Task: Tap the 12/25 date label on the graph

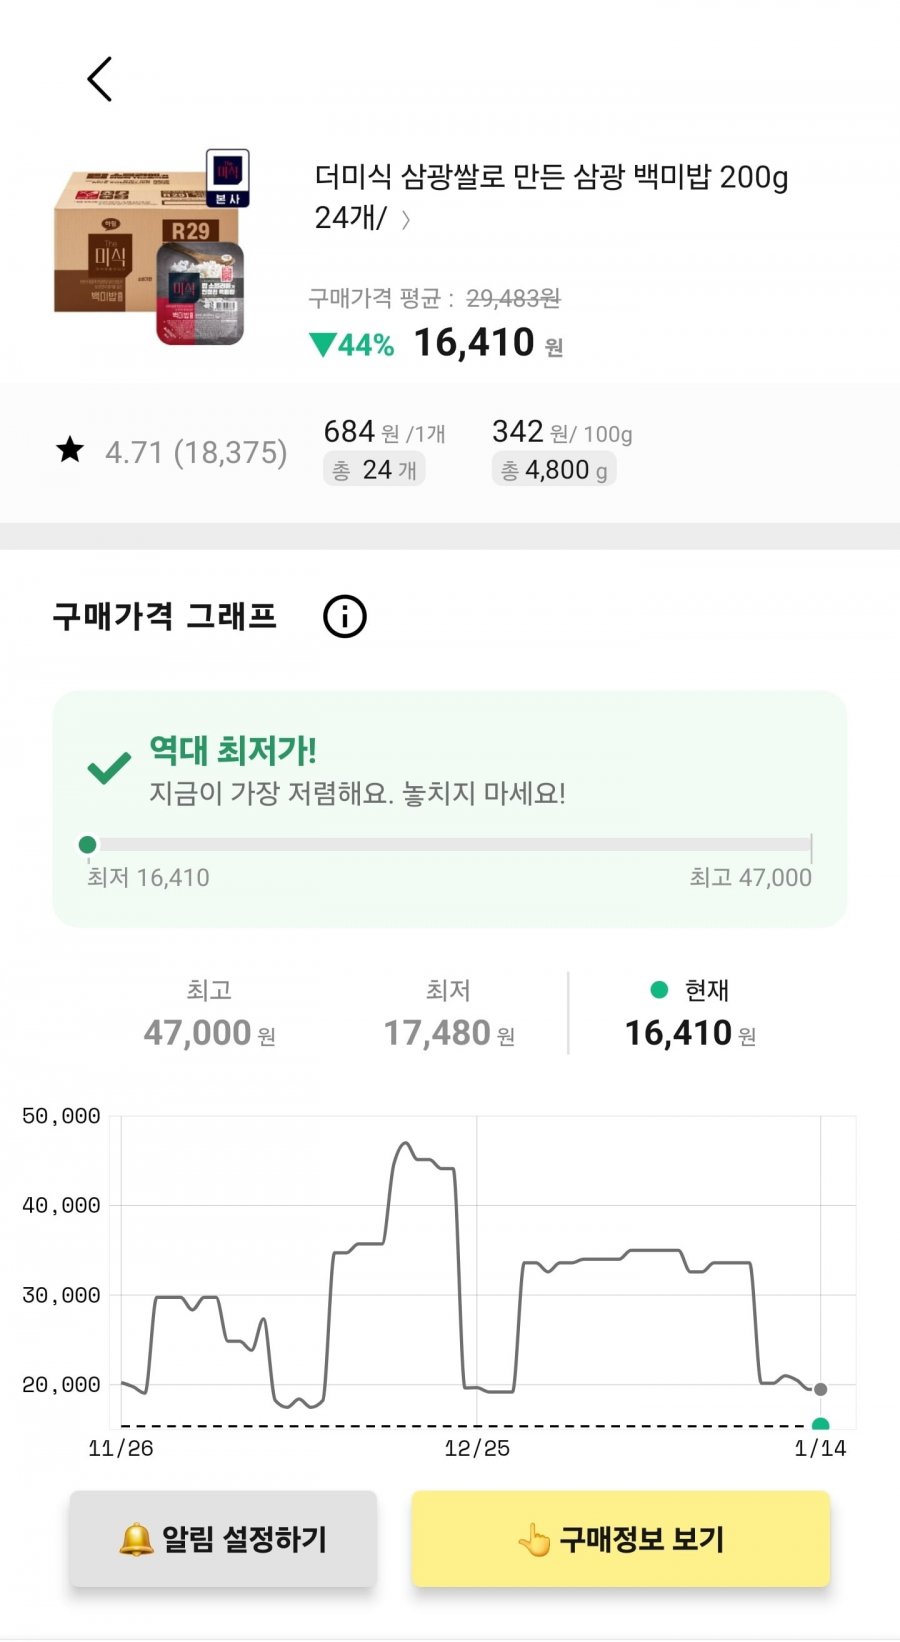Action: click(x=477, y=1448)
